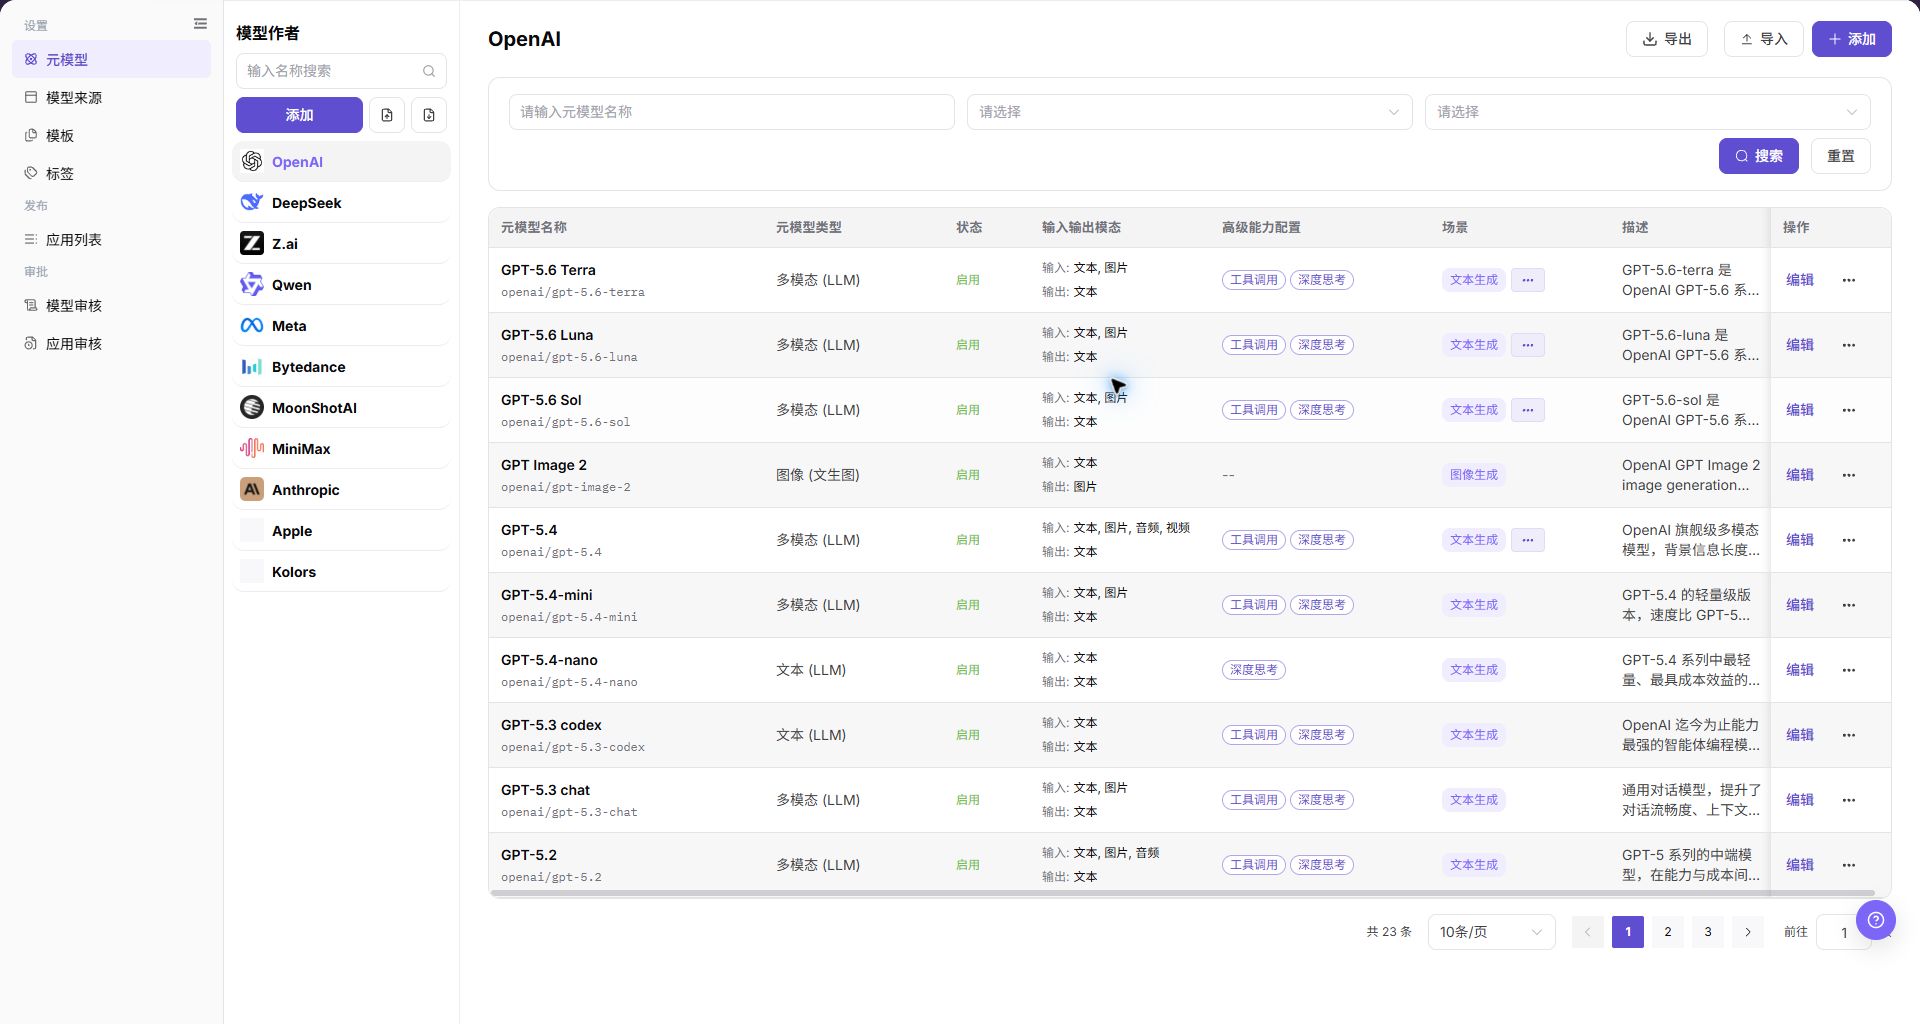Screen dimensions: 1920x1024
Task: Click the search magnifier in author field
Action: coord(429,71)
